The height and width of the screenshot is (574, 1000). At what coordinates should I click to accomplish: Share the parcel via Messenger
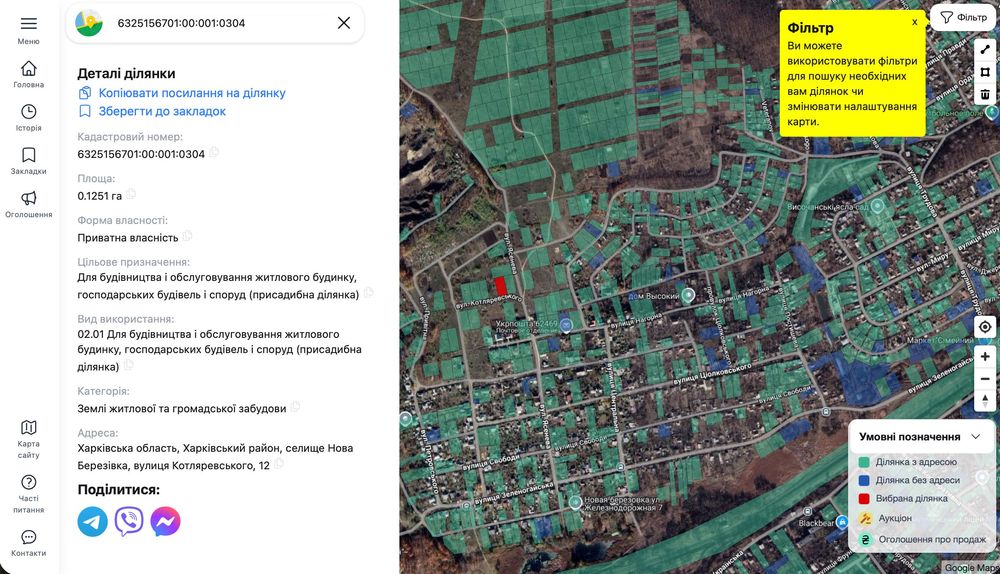click(x=165, y=522)
